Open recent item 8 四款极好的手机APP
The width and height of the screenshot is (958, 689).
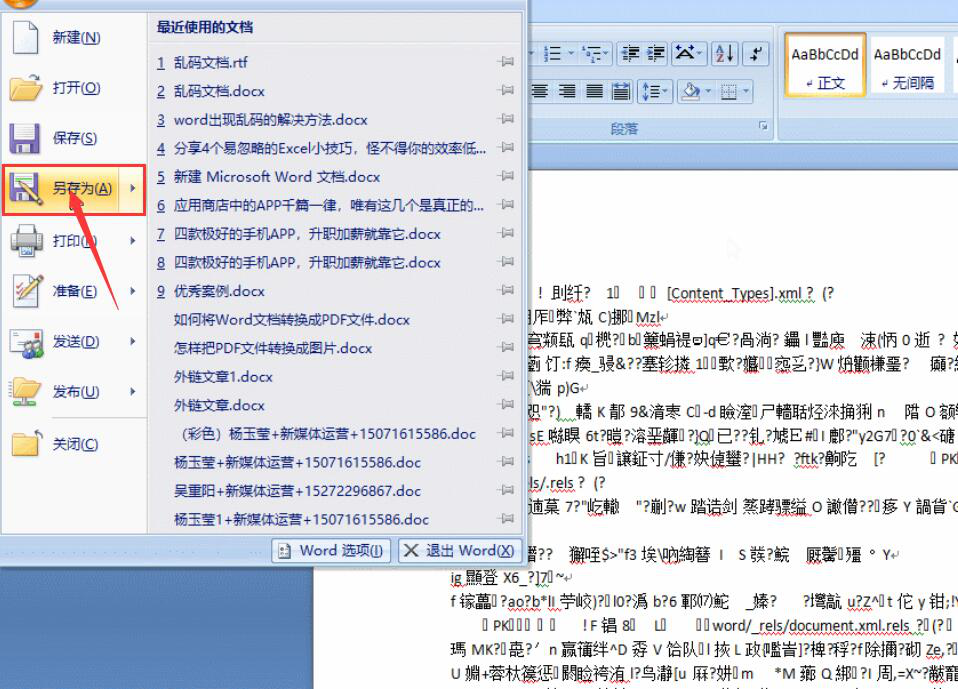point(299,263)
